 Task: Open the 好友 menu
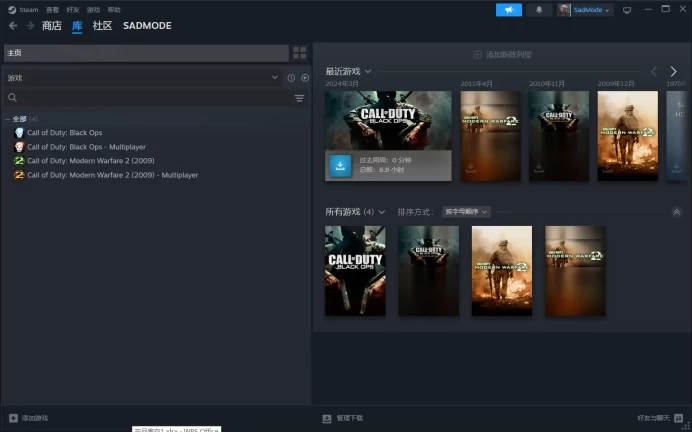pos(72,10)
